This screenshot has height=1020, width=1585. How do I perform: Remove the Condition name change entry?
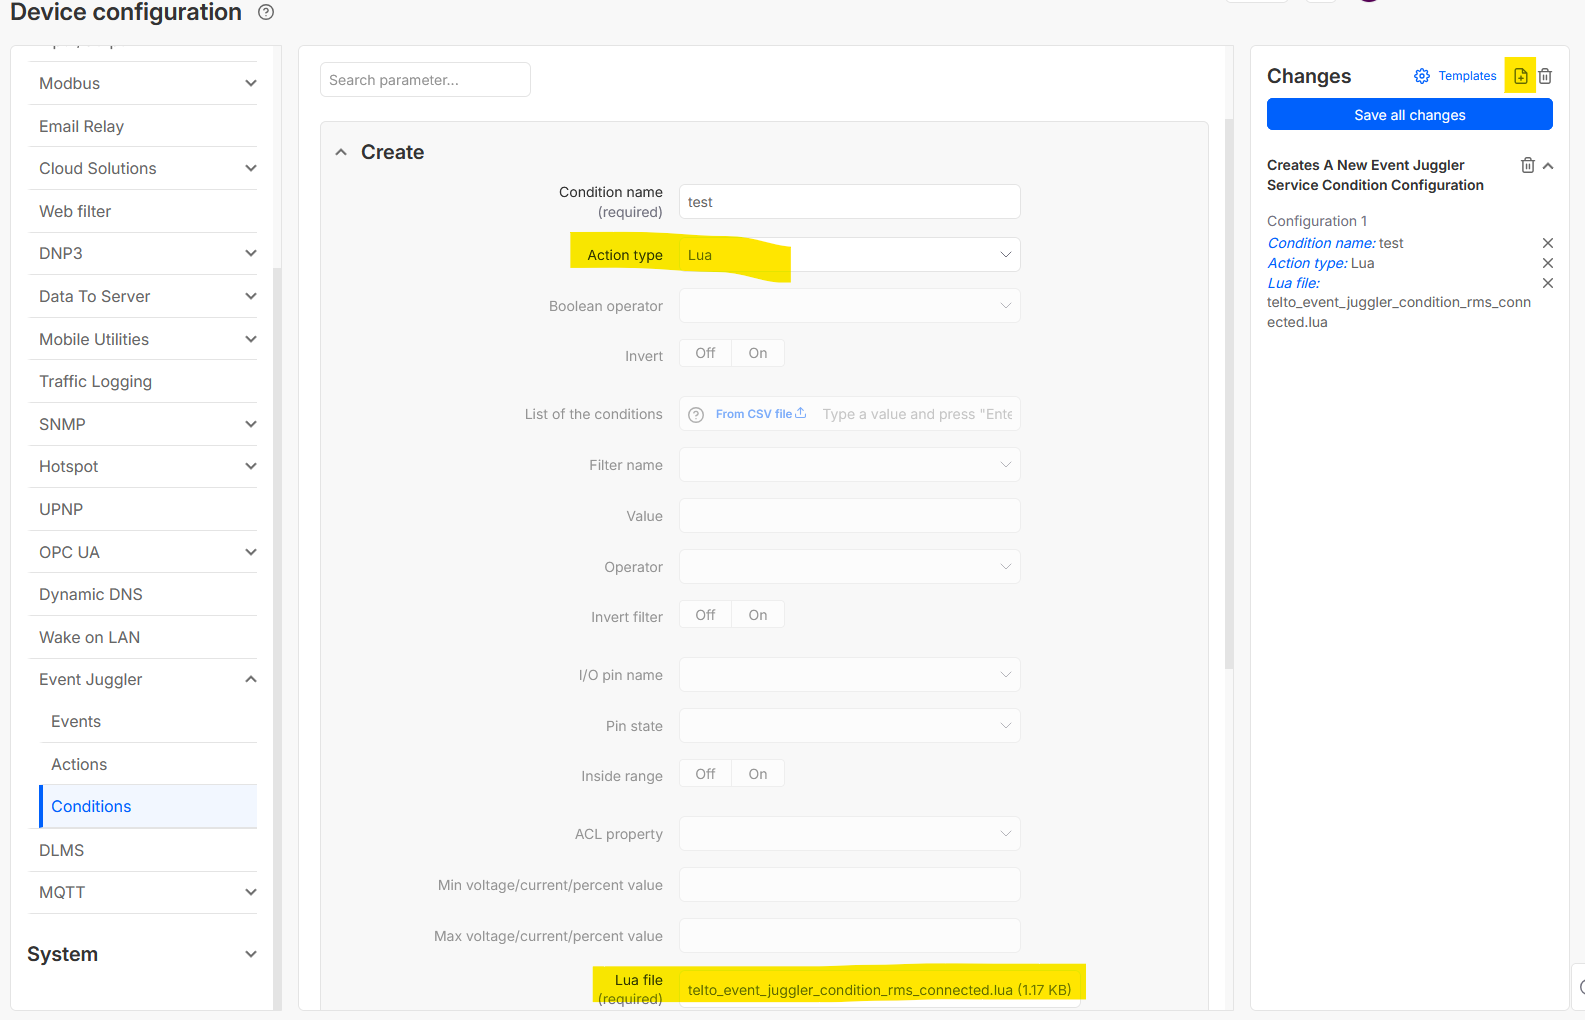[1547, 243]
